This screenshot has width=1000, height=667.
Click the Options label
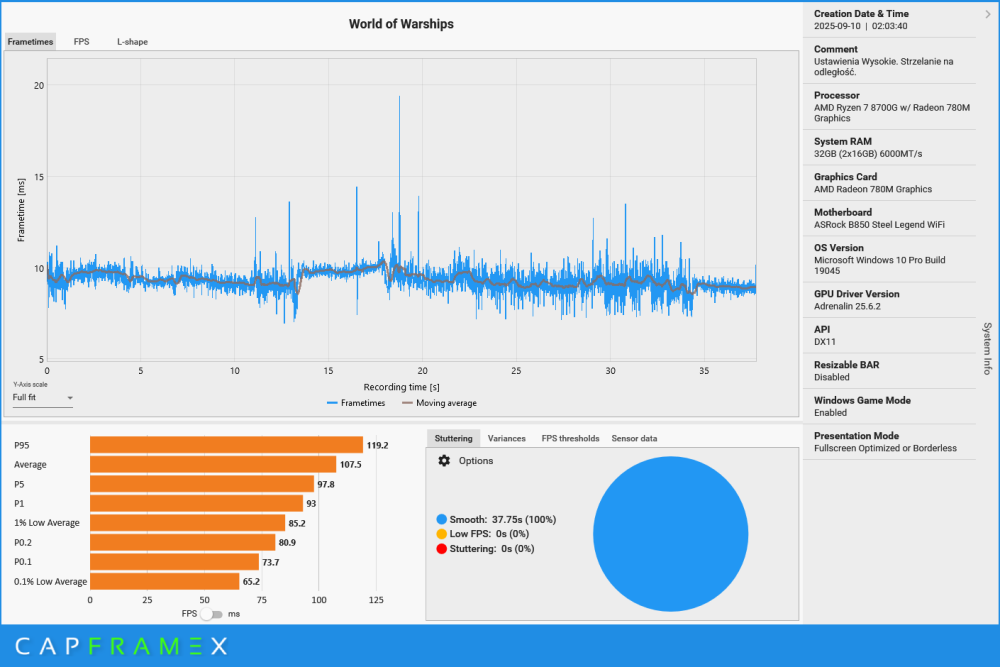tap(476, 460)
